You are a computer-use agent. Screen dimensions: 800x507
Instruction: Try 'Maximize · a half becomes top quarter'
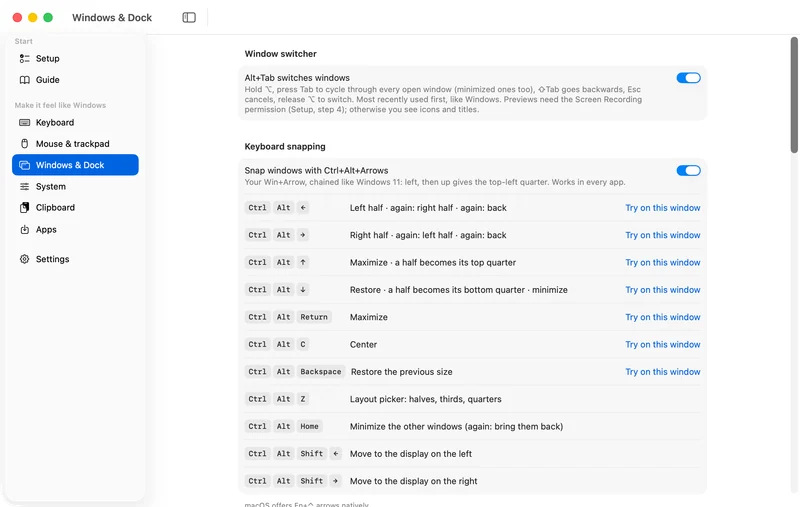click(663, 263)
